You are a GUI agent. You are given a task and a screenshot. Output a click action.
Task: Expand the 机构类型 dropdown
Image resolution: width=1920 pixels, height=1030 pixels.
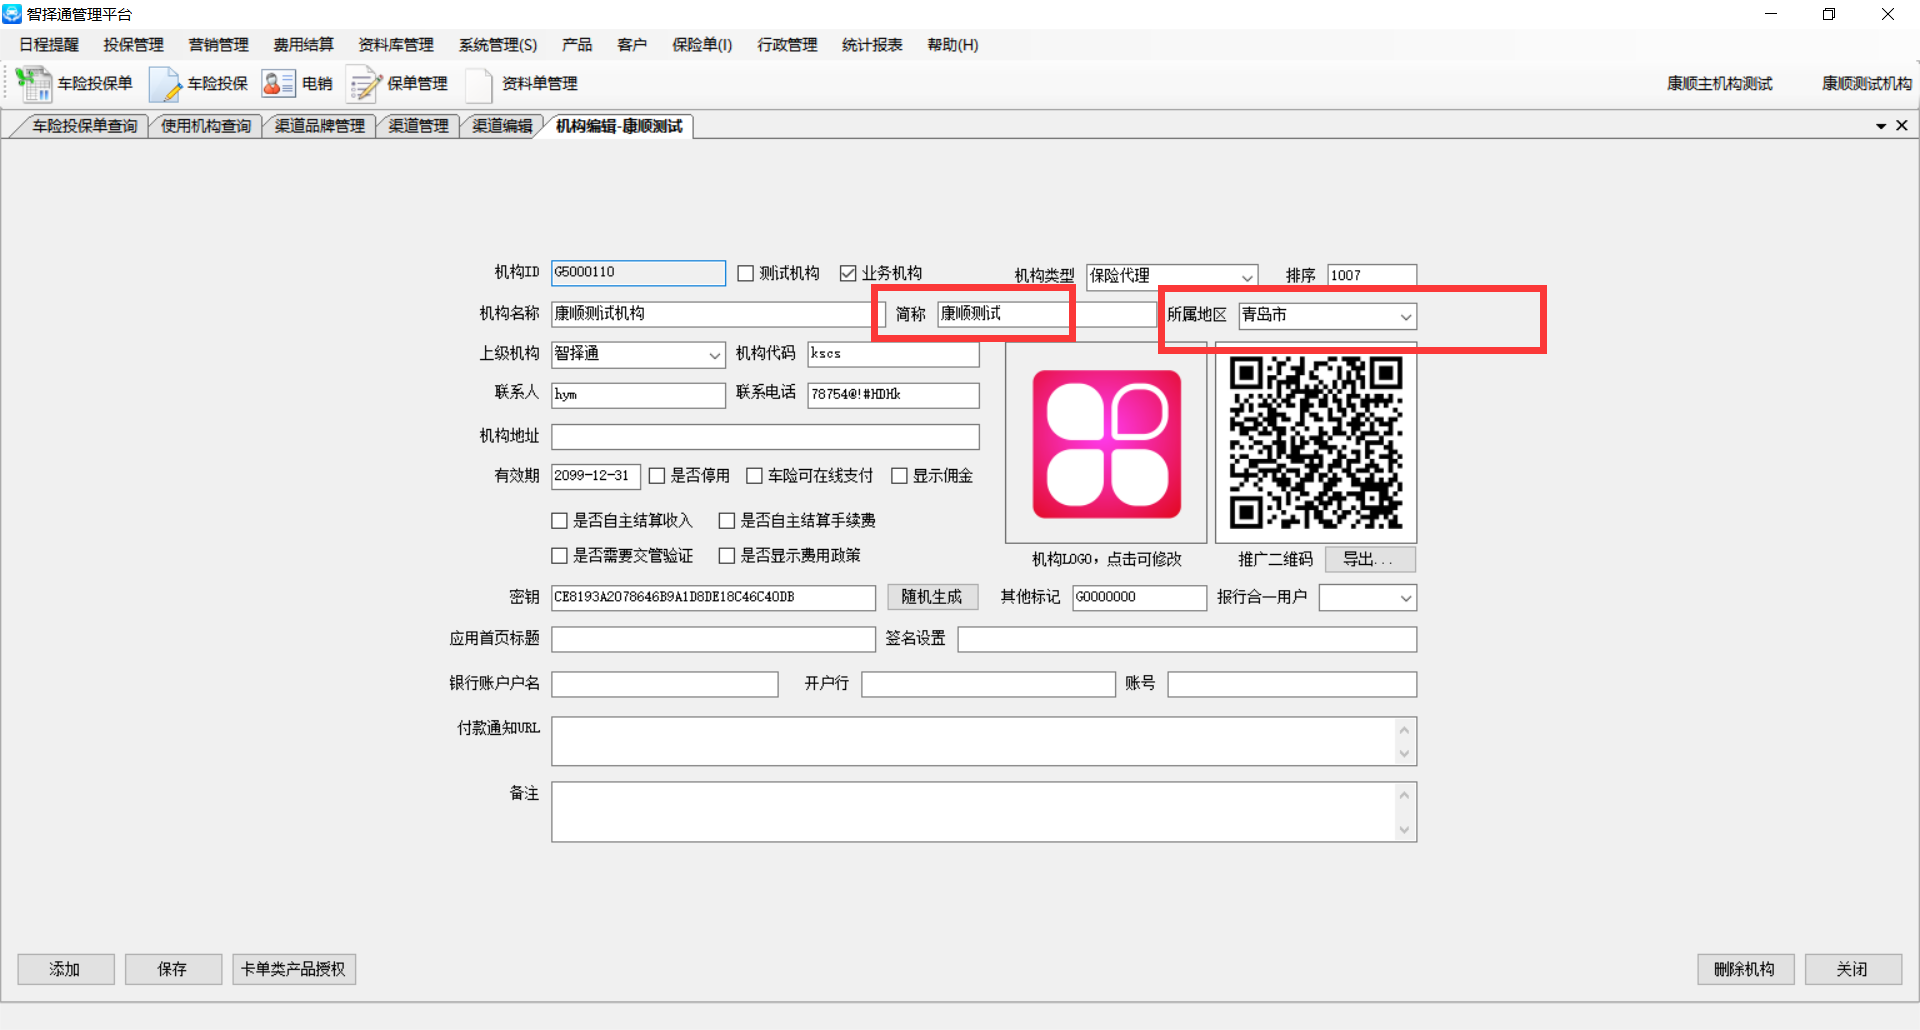coord(1247,277)
